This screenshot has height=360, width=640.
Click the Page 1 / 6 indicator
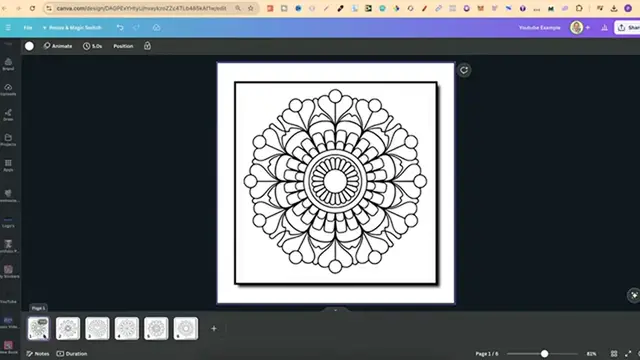pyautogui.click(x=487, y=353)
